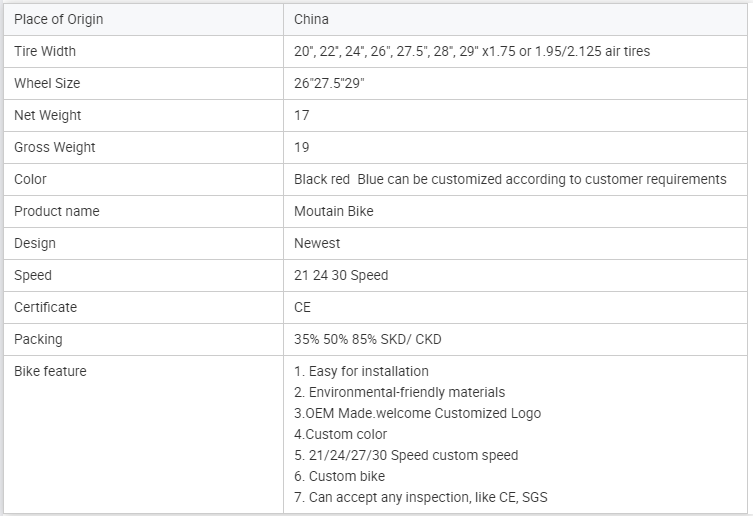753x516 pixels.
Task: Click the "CE" certificate value
Action: pyautogui.click(x=303, y=307)
